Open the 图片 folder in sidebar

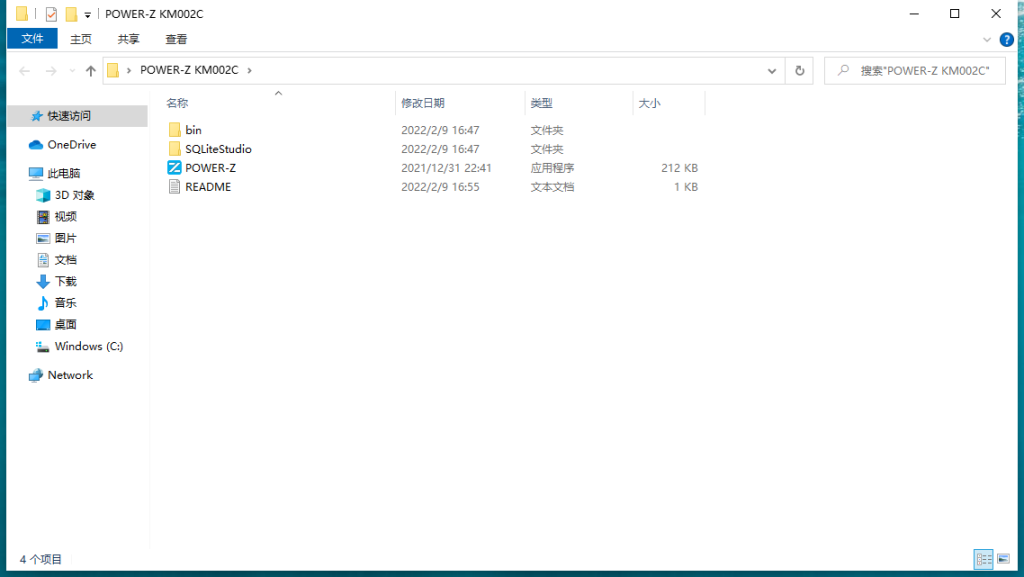tap(57, 238)
